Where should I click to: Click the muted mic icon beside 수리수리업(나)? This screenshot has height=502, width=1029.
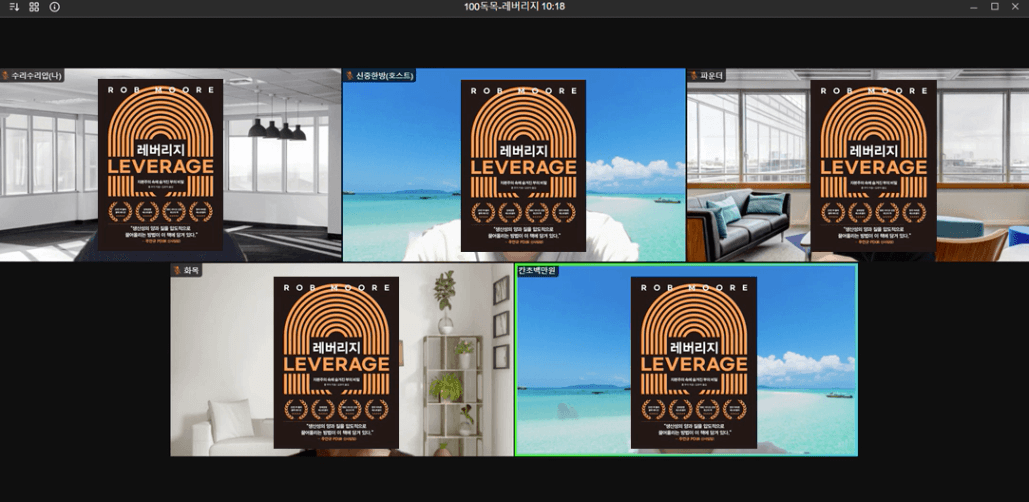[x=5, y=75]
